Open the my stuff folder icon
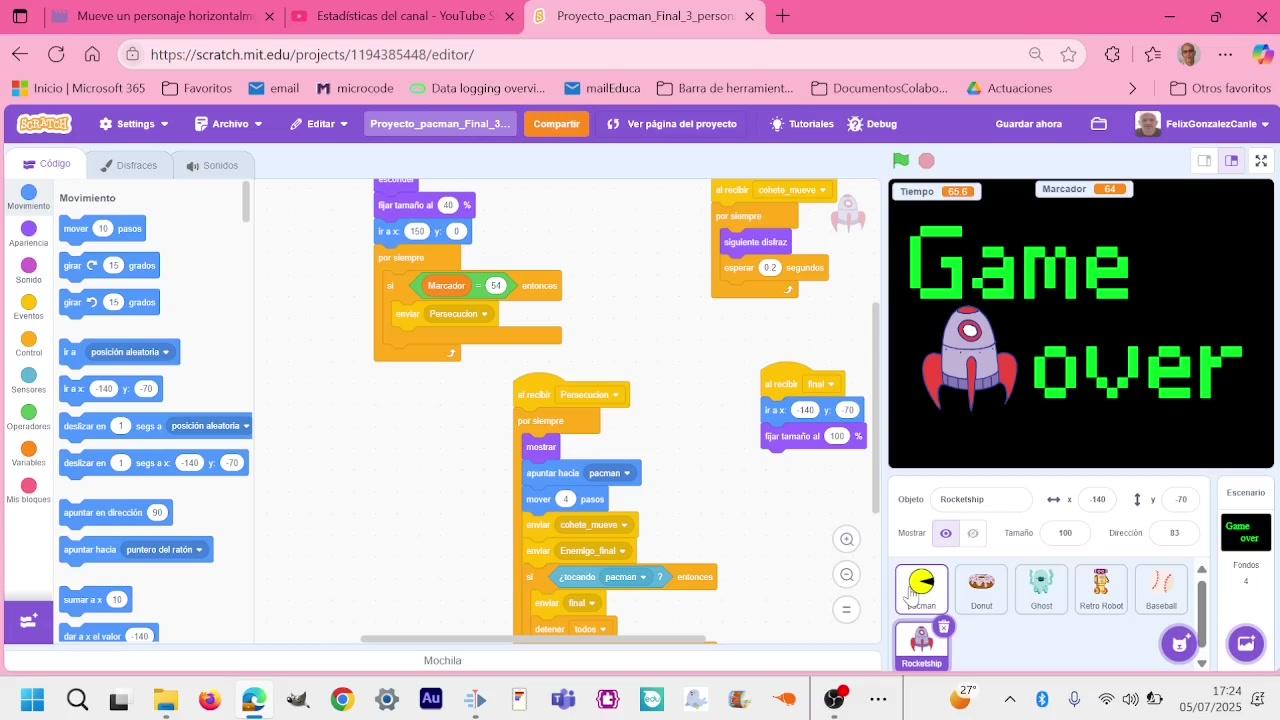 1099,124
